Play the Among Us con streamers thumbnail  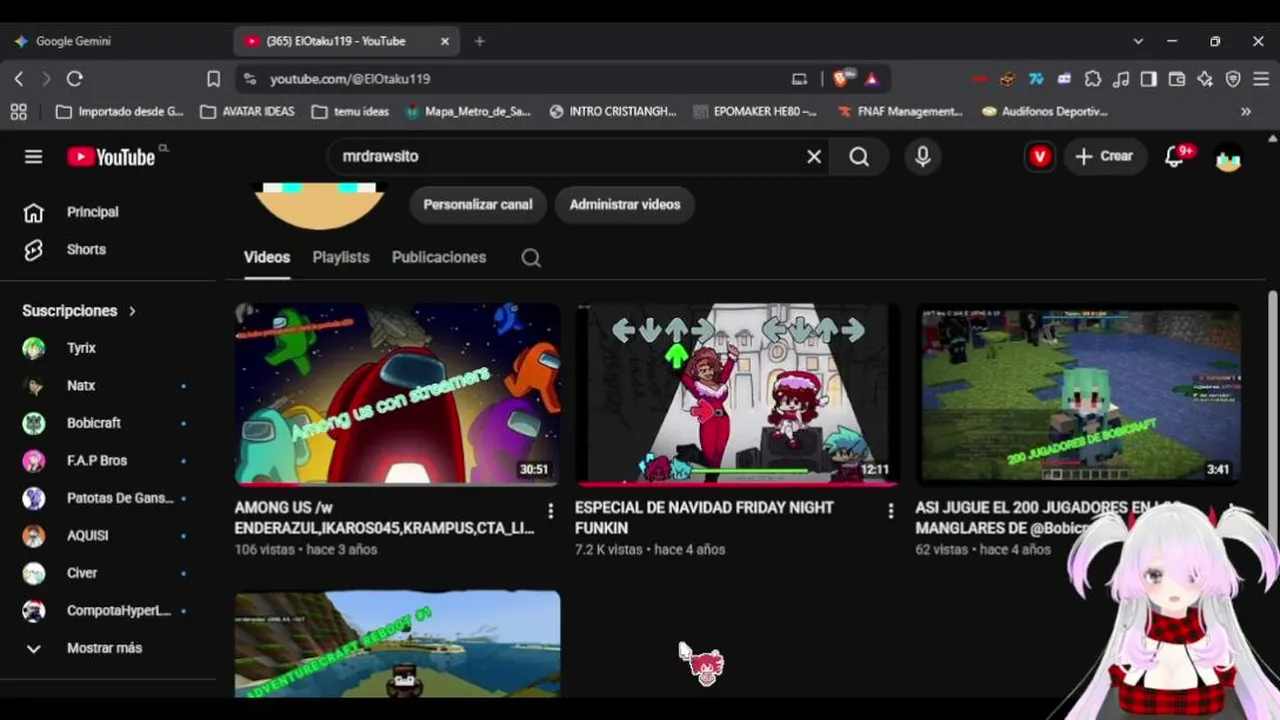point(398,394)
